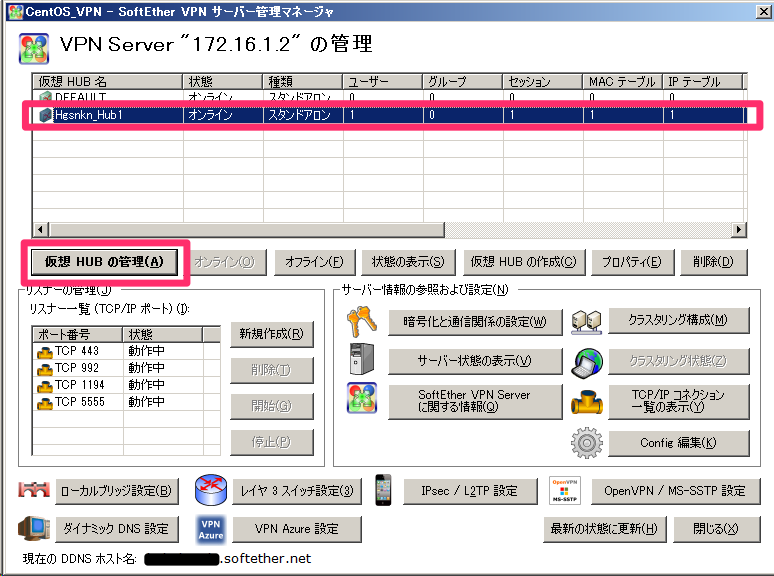Click the DEFAULT hub icon
The image size is (774, 576).
point(45,96)
